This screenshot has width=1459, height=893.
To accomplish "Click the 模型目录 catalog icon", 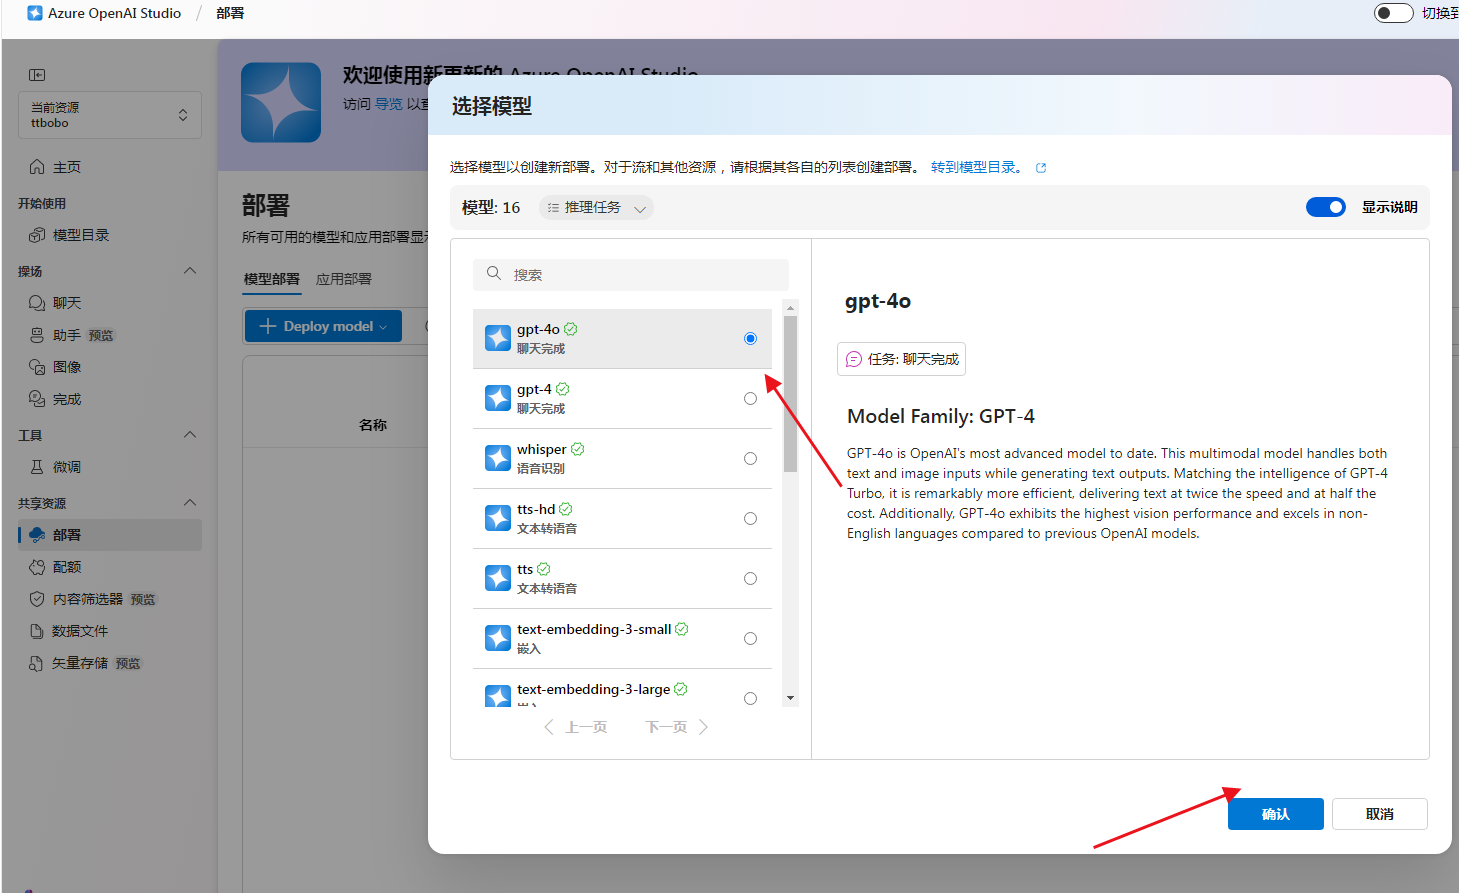I will (x=37, y=235).
